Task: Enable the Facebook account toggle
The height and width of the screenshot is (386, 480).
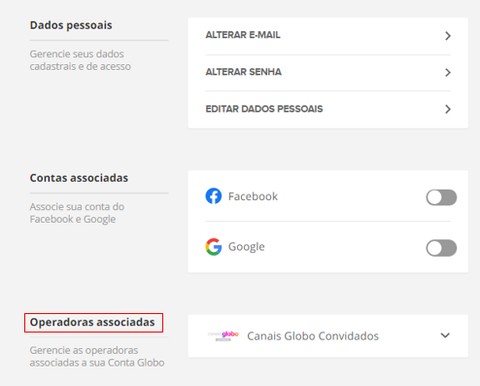Action: click(441, 198)
